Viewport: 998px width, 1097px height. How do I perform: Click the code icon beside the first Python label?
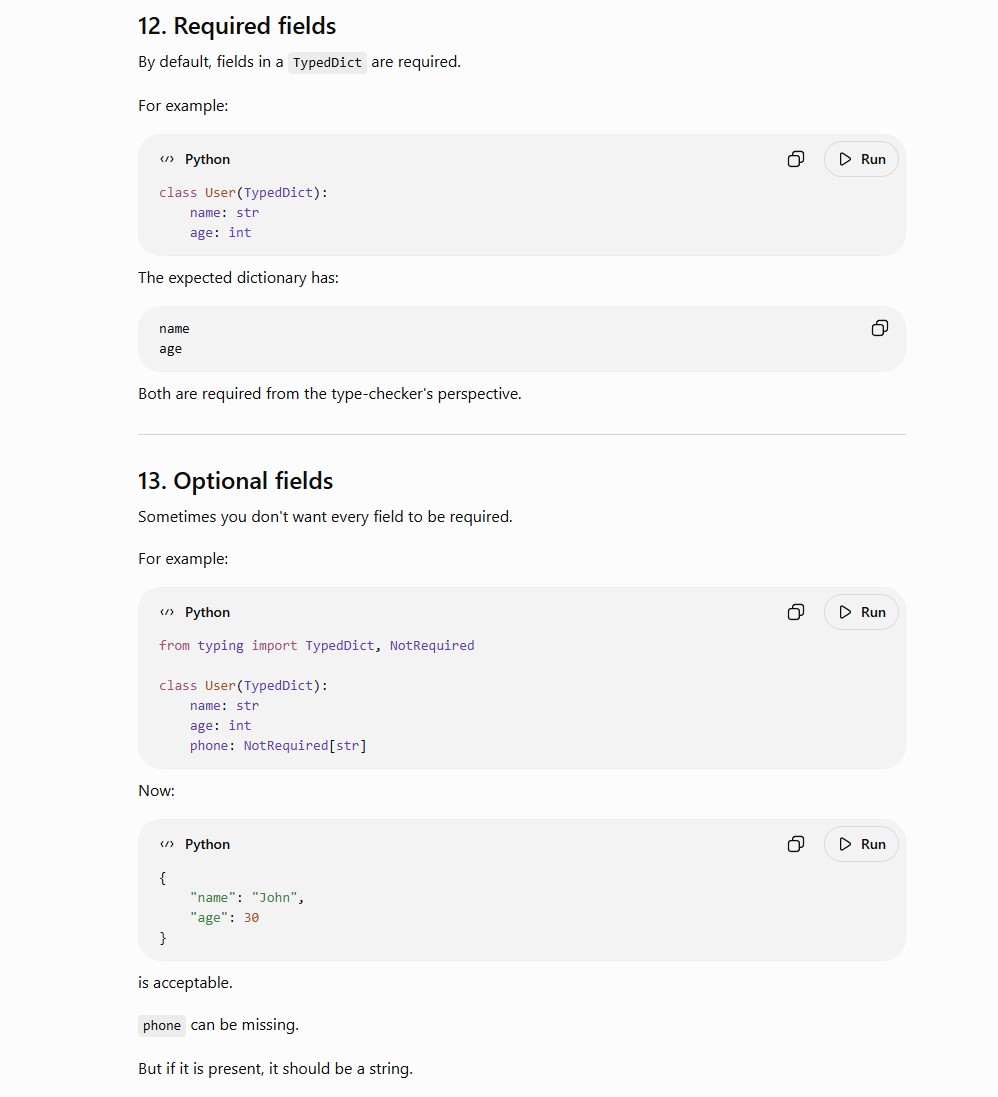click(167, 160)
